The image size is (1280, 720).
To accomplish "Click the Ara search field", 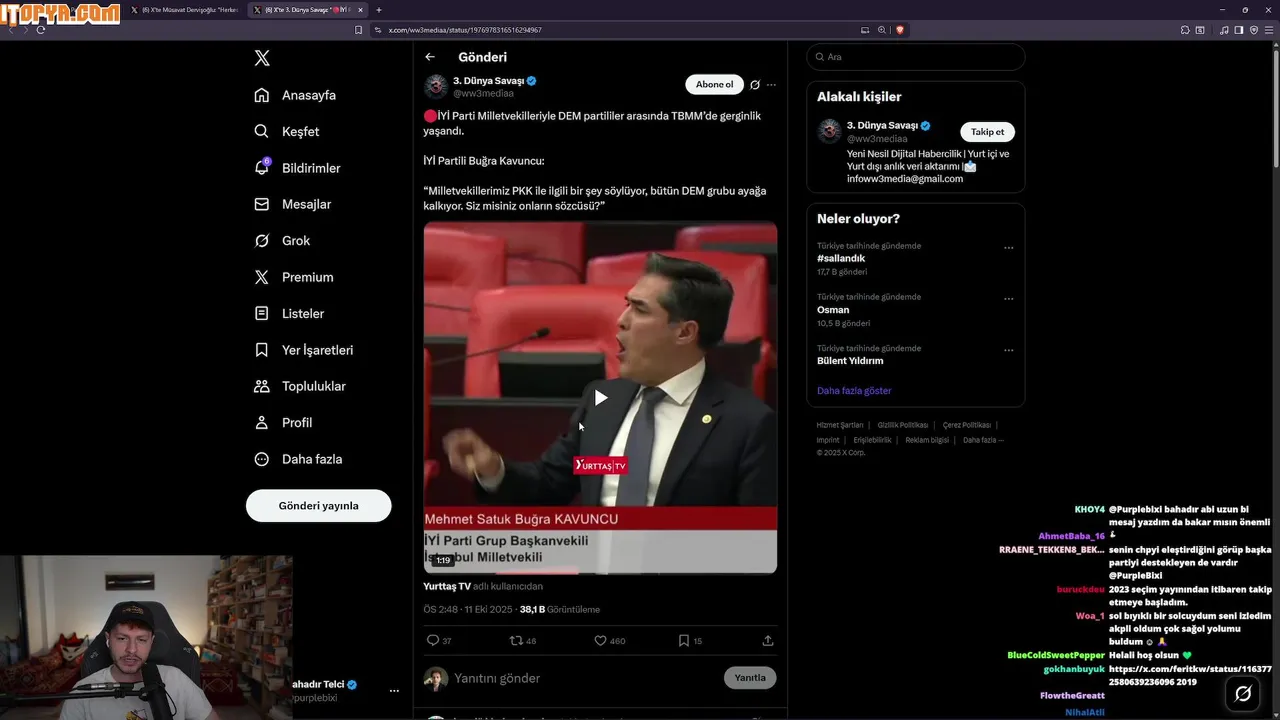I will 916,57.
